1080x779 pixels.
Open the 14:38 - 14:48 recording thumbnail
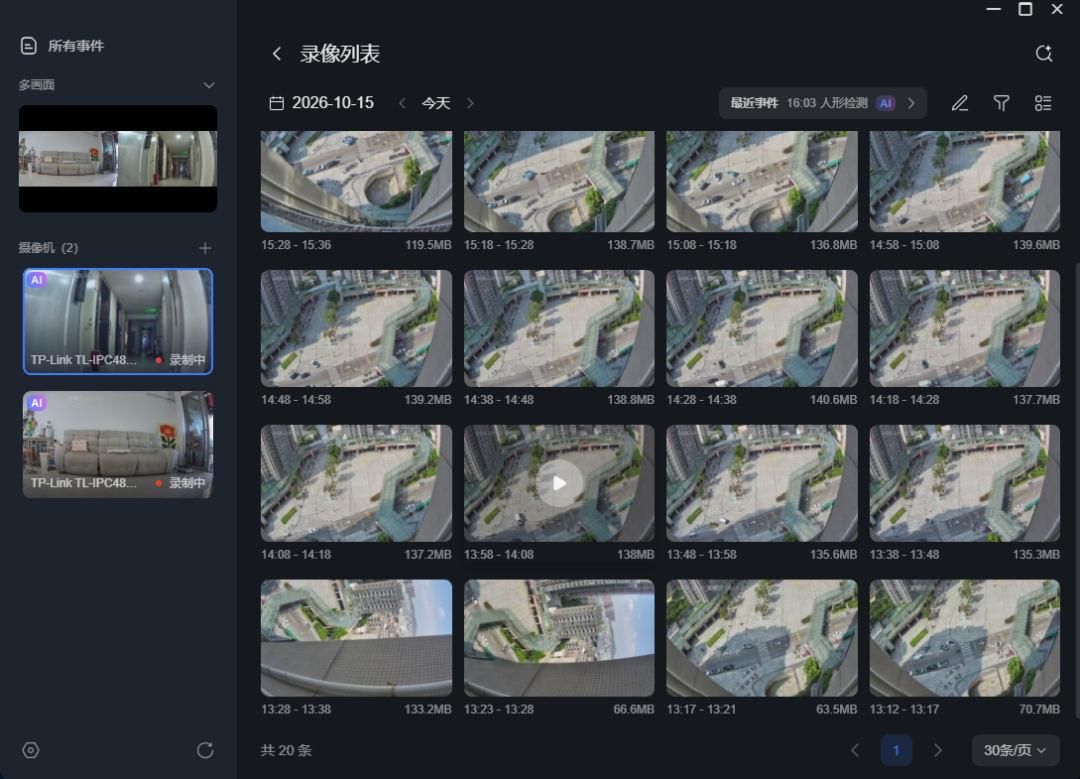(x=559, y=329)
